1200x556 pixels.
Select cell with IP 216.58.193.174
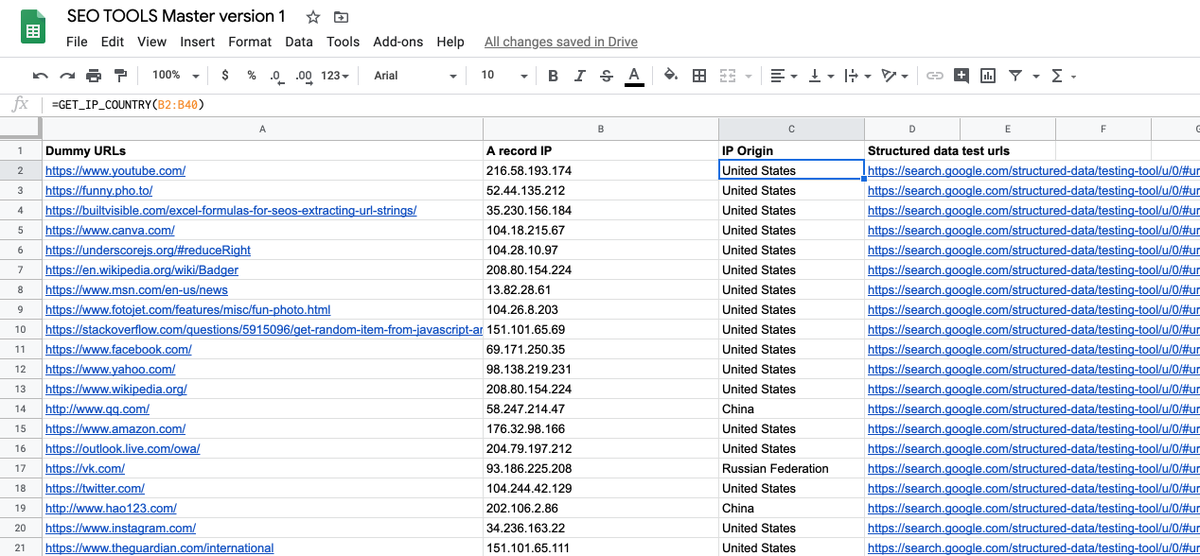[x=600, y=171]
